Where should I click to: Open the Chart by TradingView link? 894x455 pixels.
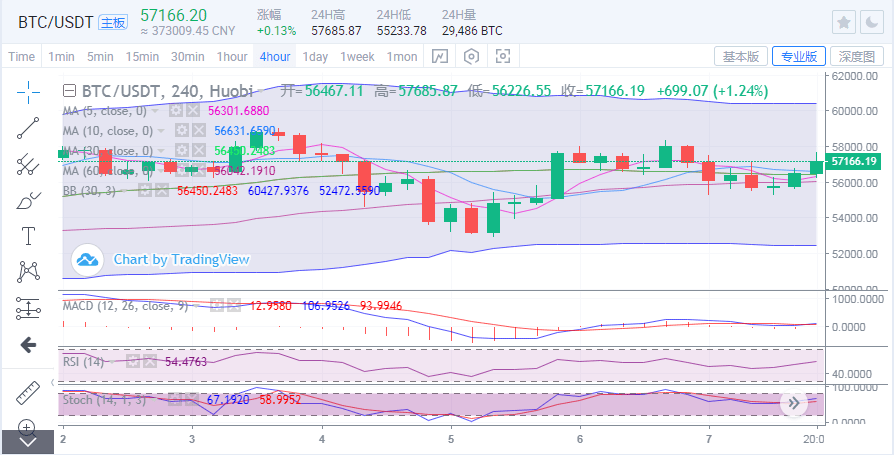click(181, 259)
